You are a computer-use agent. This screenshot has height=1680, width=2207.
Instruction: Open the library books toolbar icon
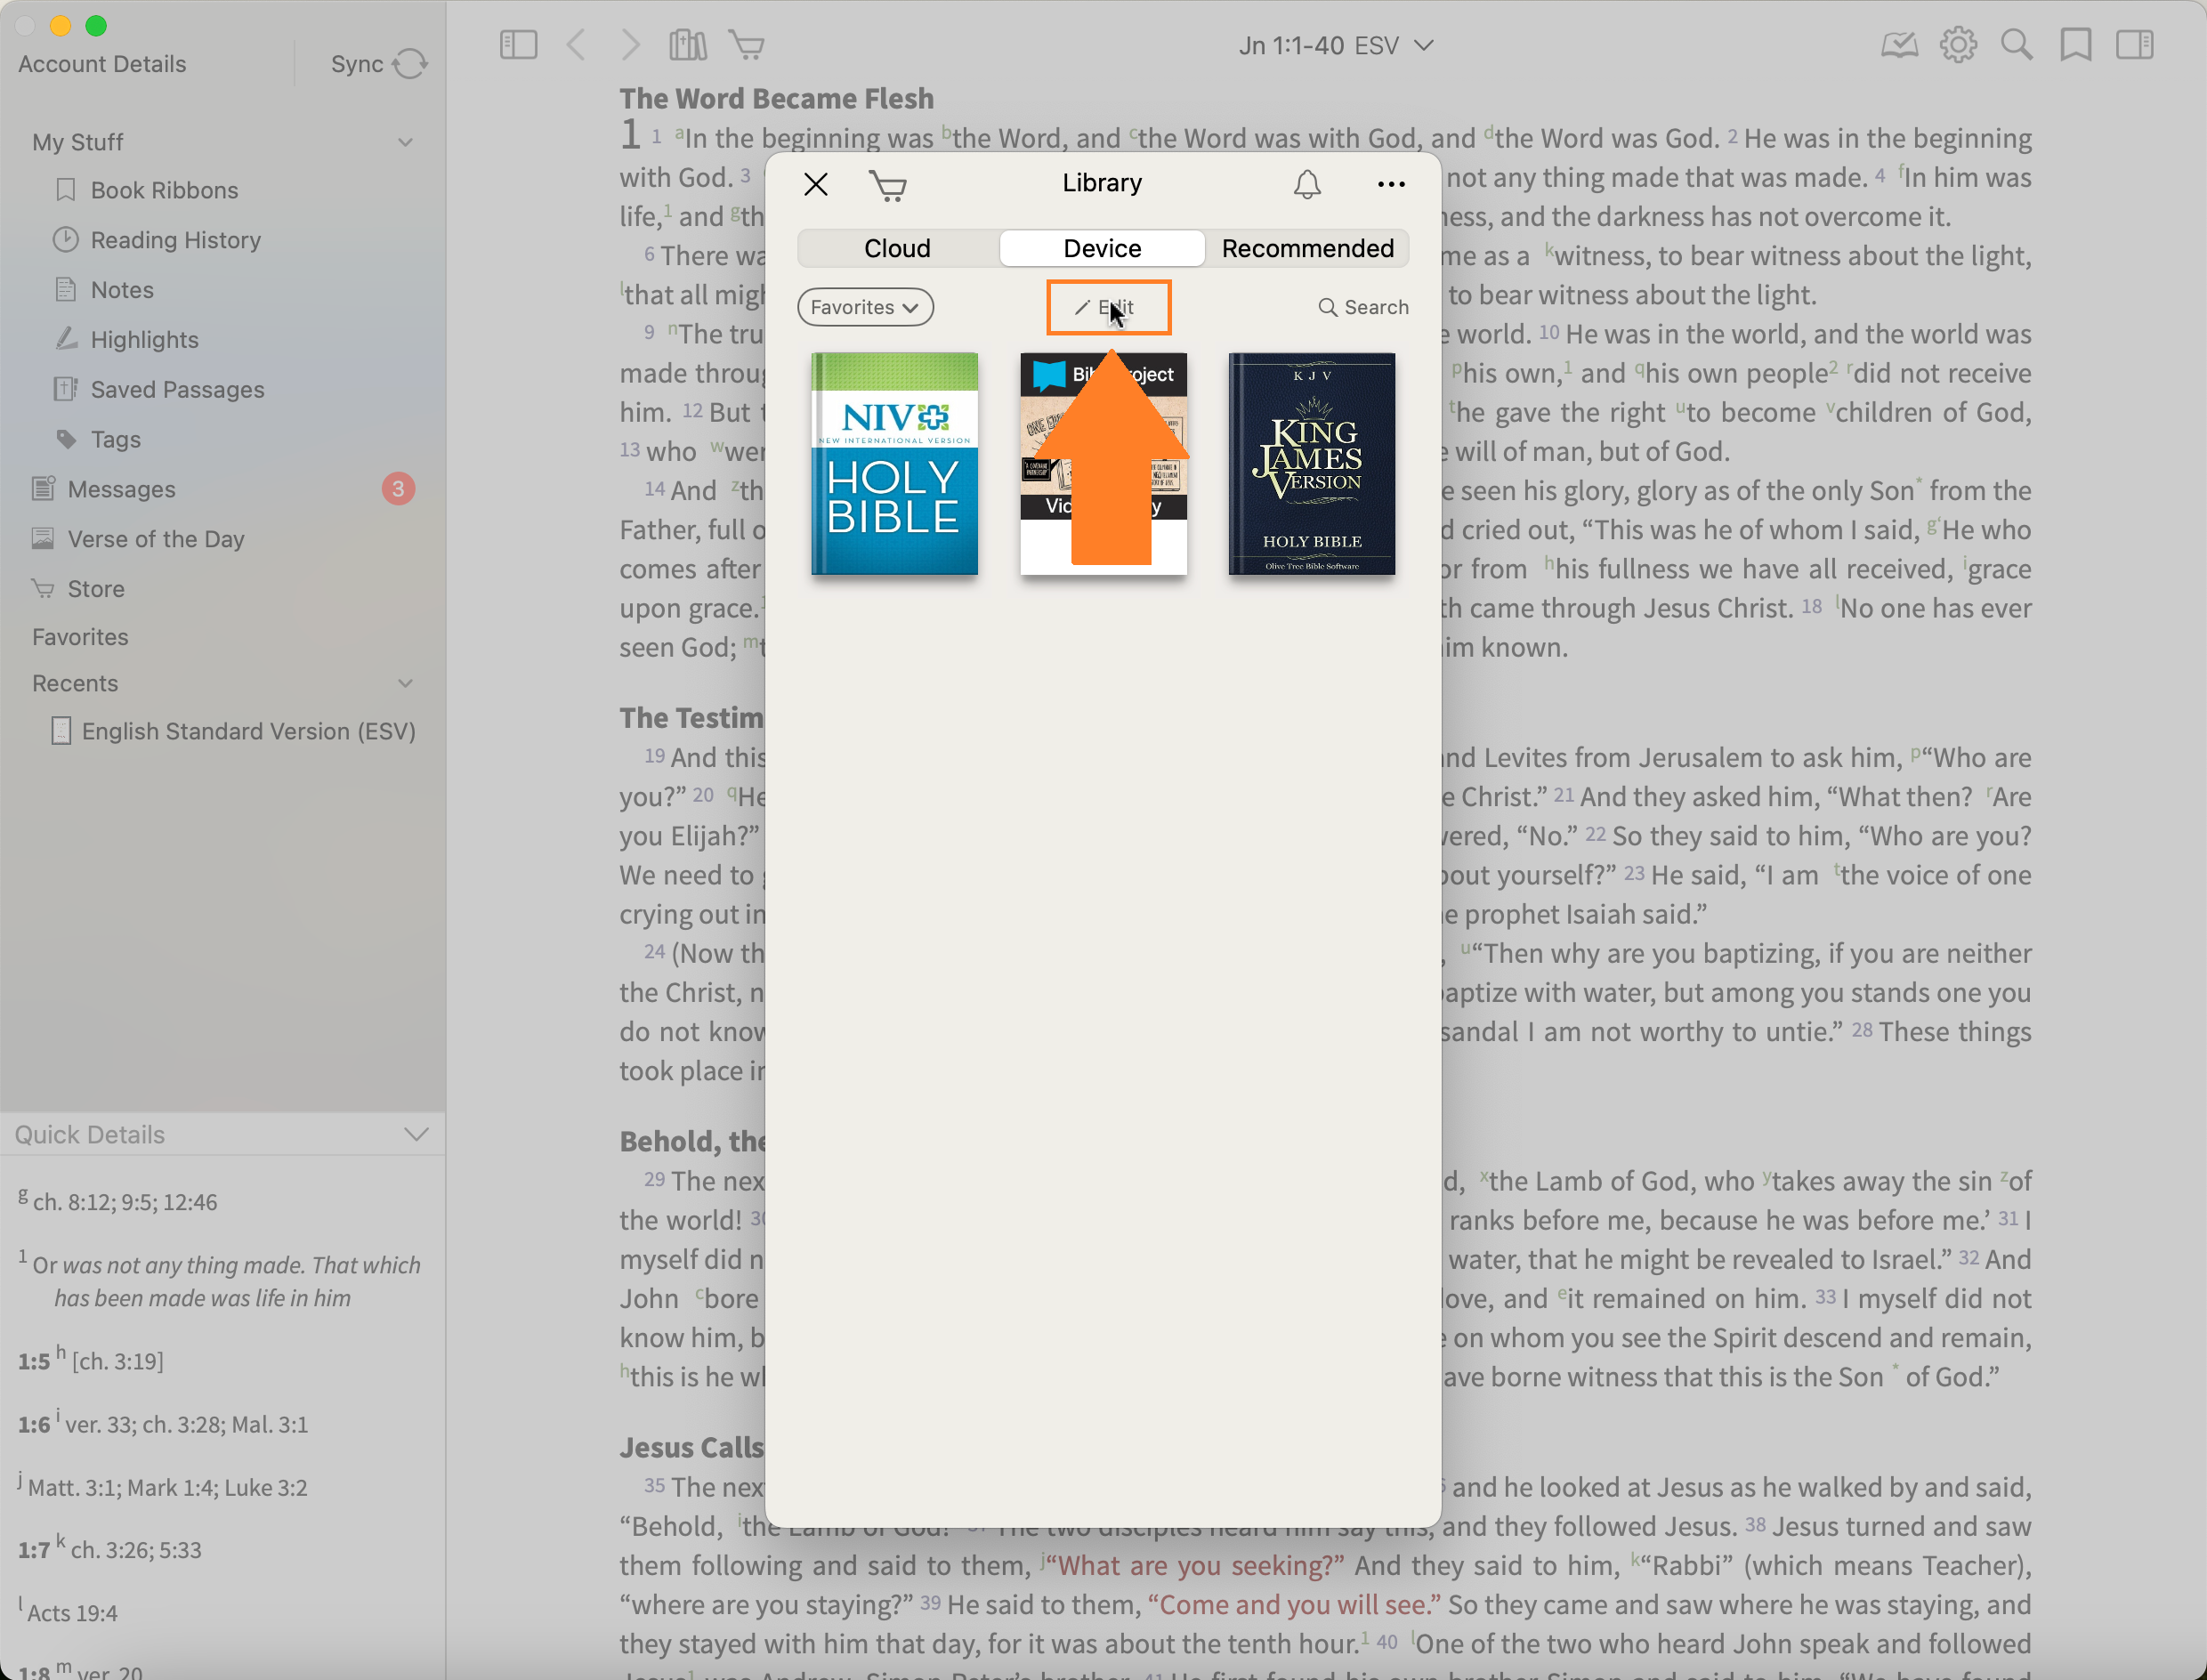tap(687, 45)
